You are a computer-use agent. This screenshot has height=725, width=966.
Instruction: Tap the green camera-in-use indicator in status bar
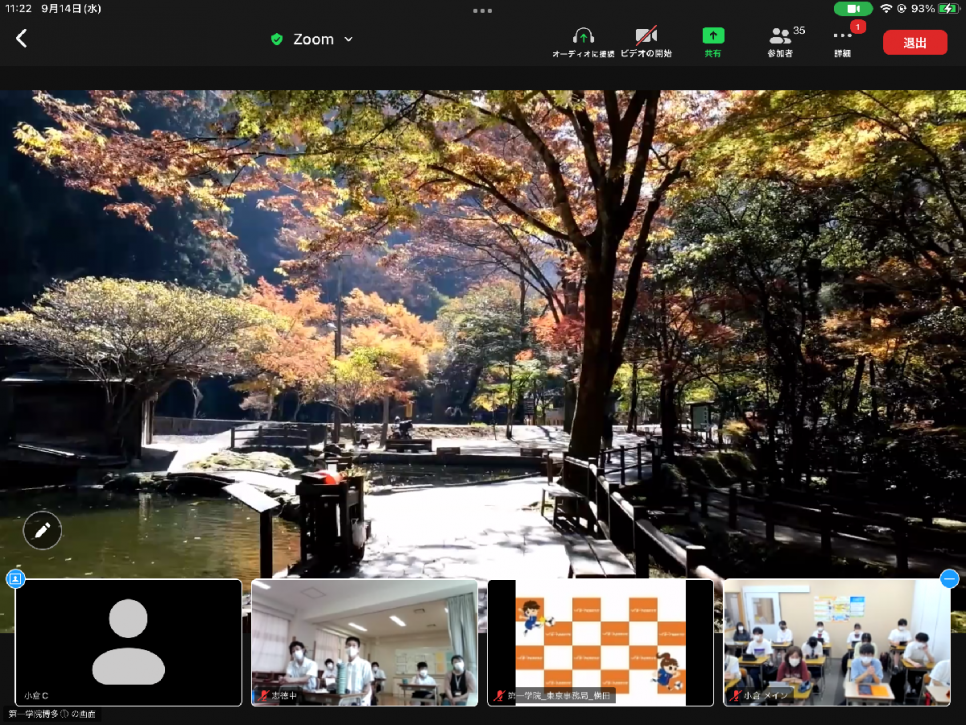(852, 9)
